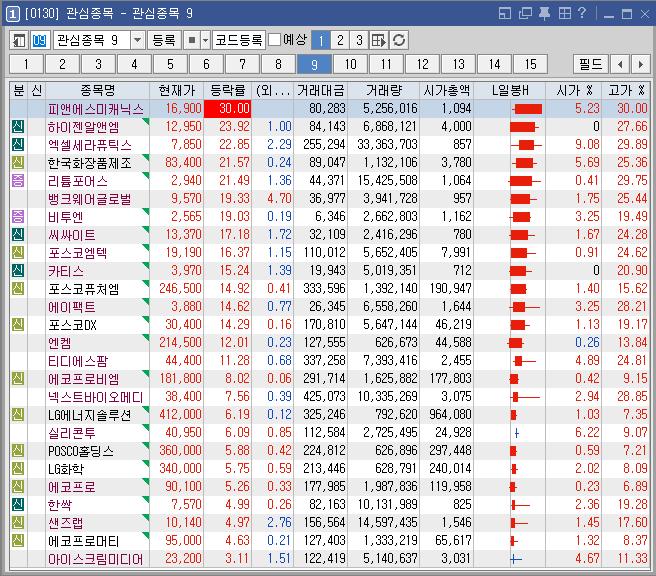Sort by the 등락률 column header
Image resolution: width=656 pixels, height=576 pixels.
click(x=228, y=90)
